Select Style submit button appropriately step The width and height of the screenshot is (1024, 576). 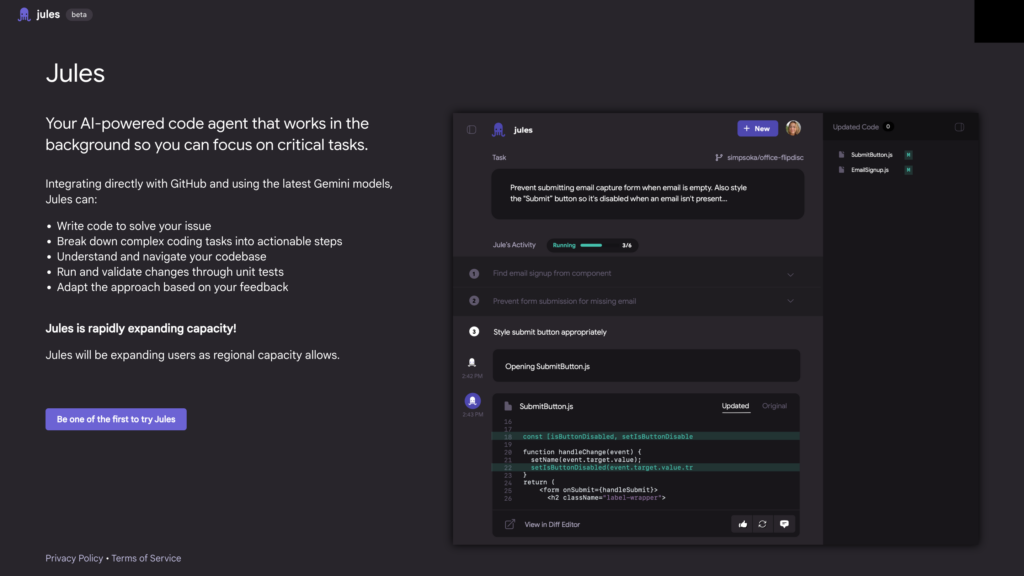[x=550, y=332]
